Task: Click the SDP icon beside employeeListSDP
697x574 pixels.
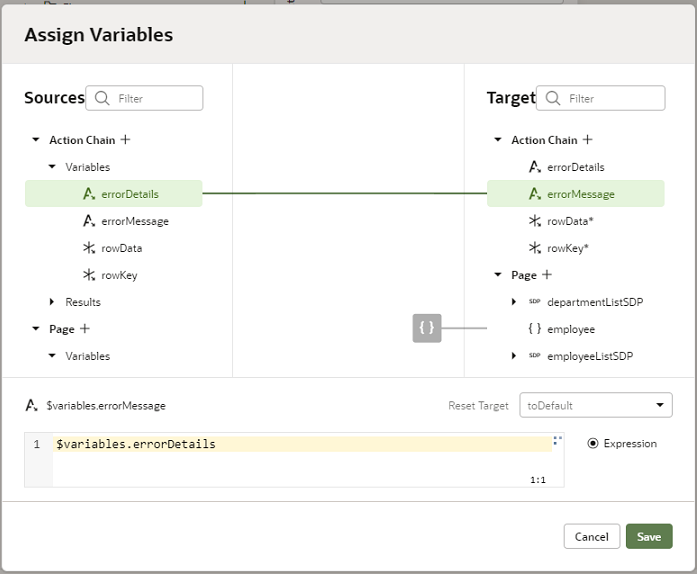Action: [535, 355]
